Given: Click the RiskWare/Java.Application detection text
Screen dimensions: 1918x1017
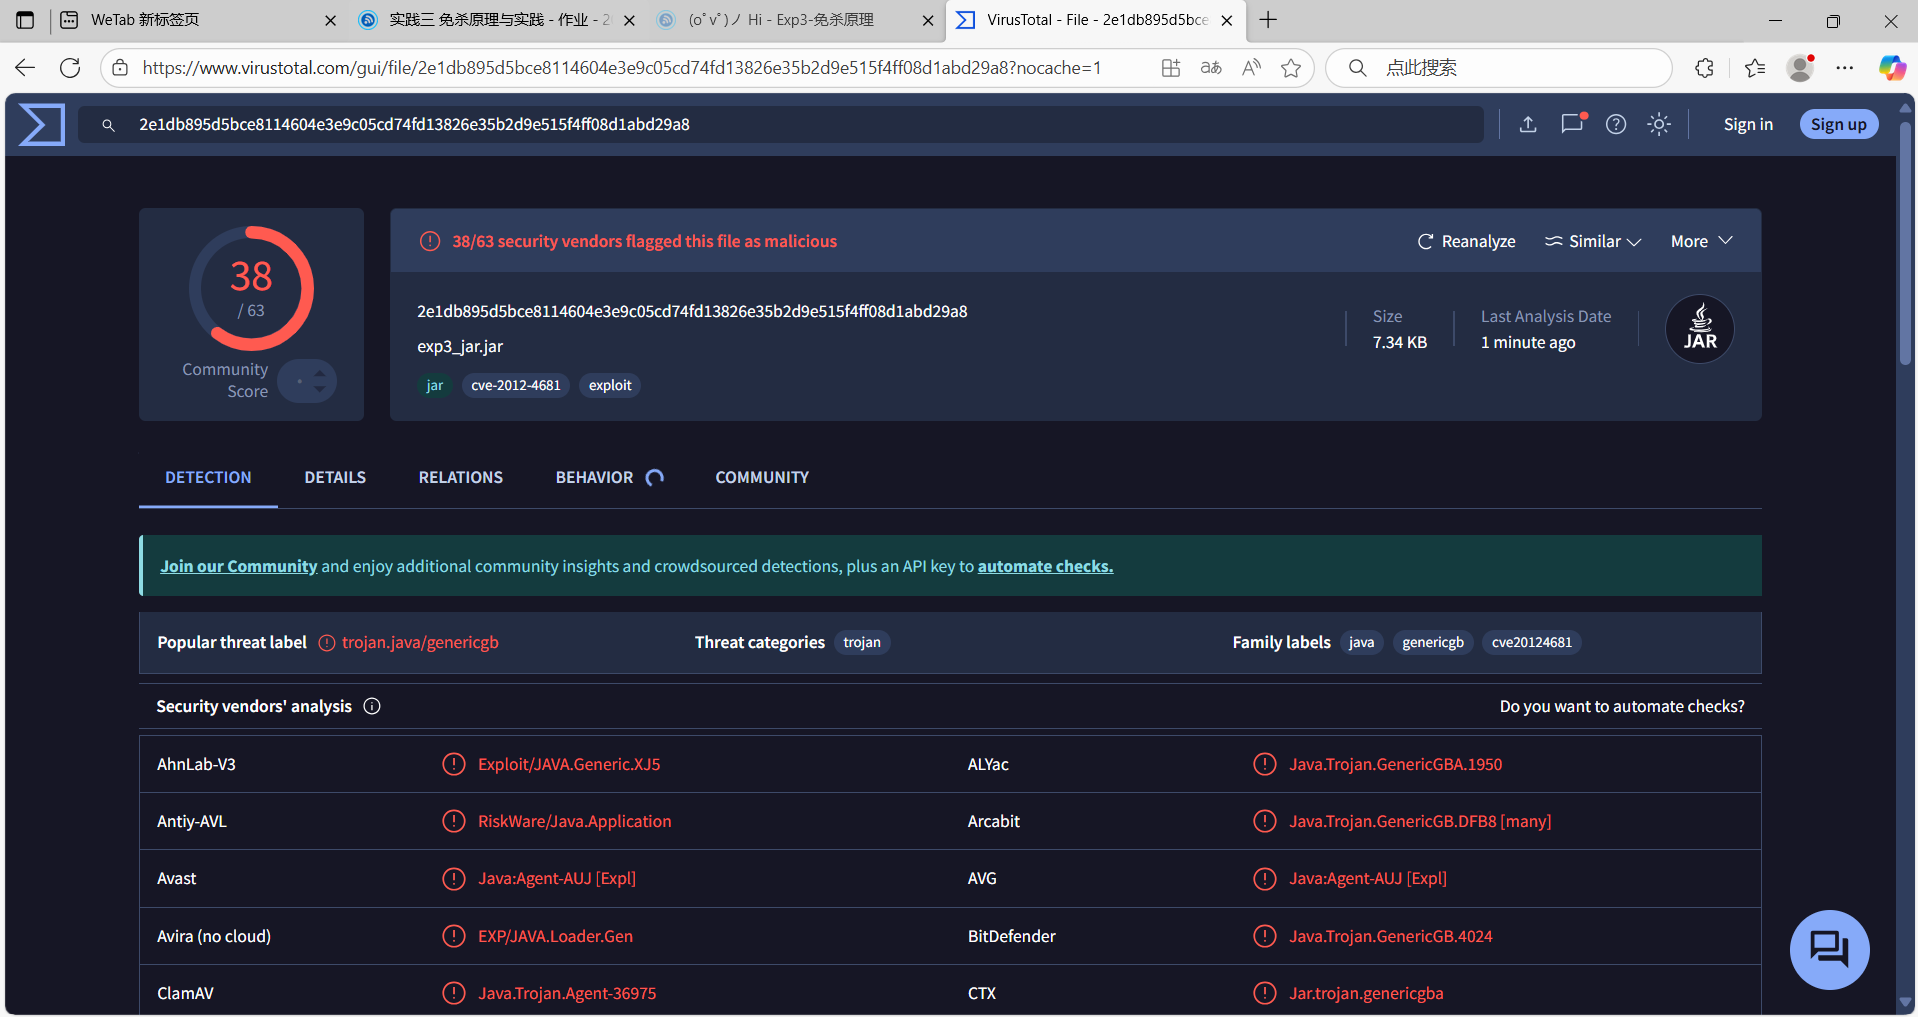Looking at the screenshot, I should 574,821.
